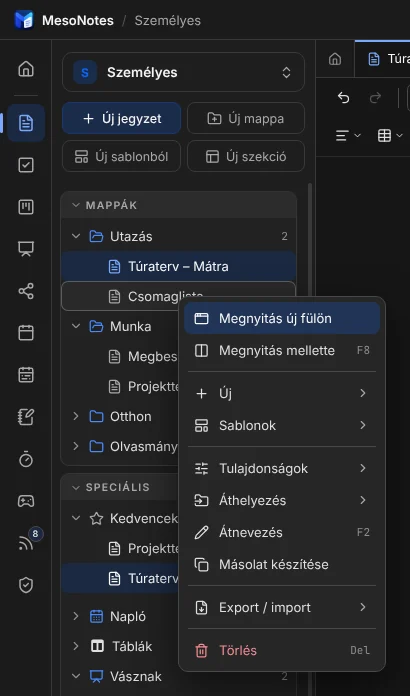Click the MesoNotes logo icon
The width and height of the screenshot is (410, 696).
[x=24, y=20]
